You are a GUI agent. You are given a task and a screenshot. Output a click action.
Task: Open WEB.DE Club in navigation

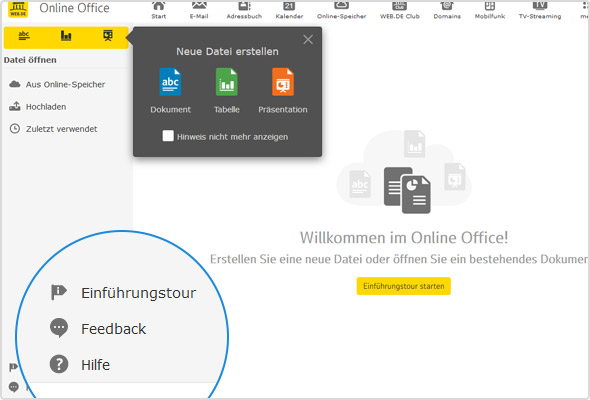[400, 10]
